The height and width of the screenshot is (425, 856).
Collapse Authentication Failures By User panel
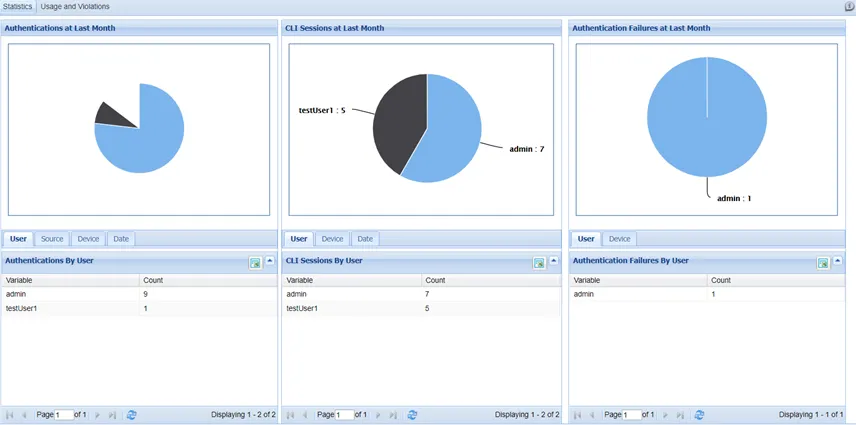pos(838,261)
